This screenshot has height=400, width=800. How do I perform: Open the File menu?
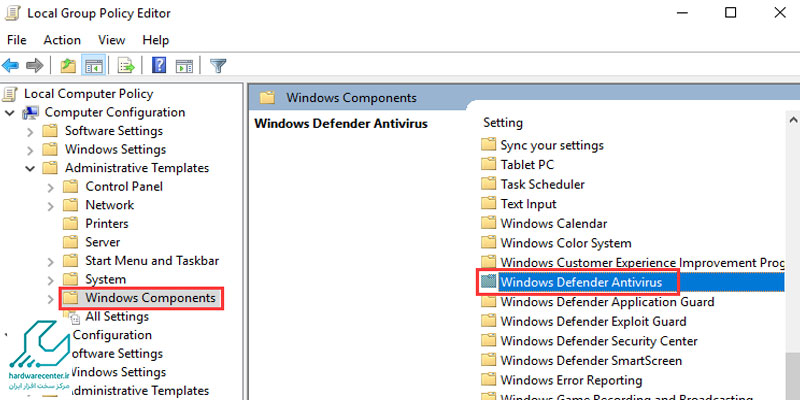click(x=17, y=40)
